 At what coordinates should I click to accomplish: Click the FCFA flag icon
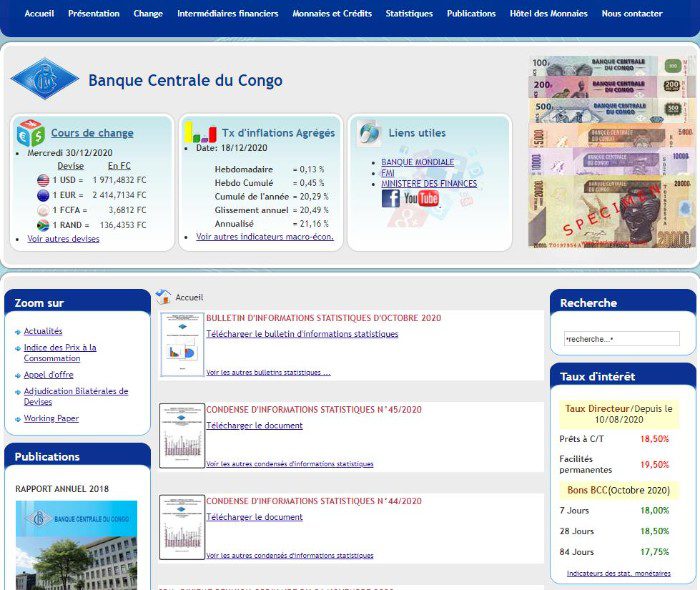43,210
